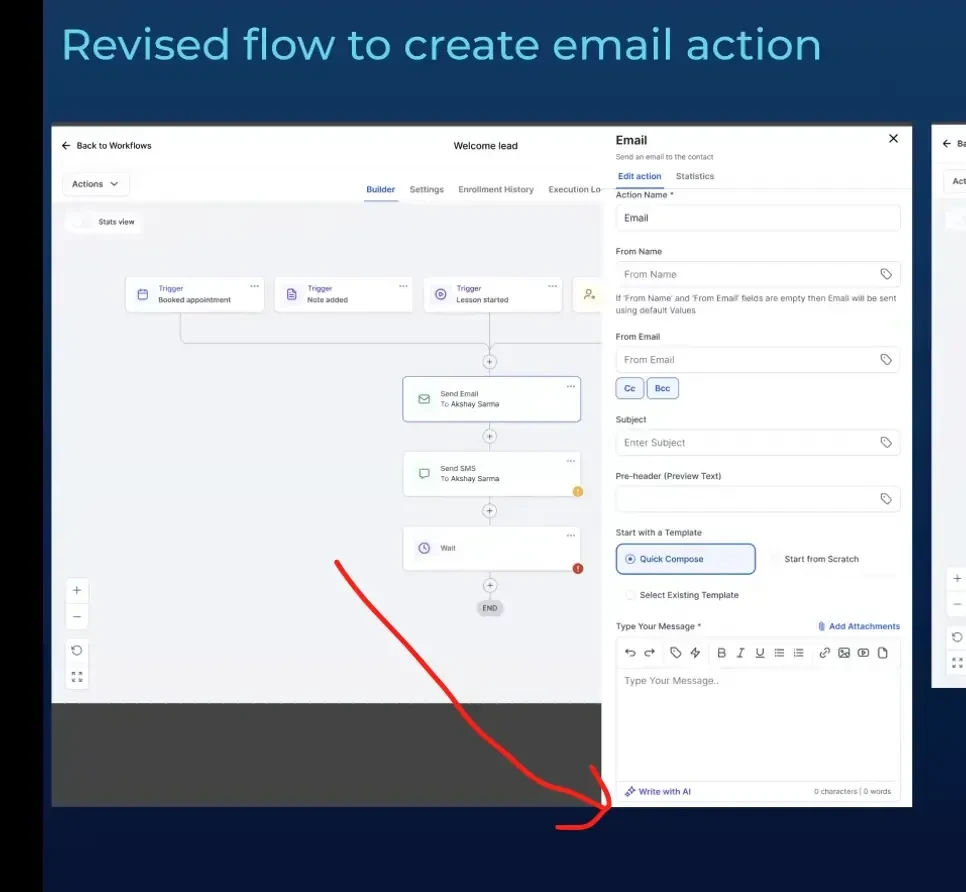Click the Type Your Message text area
The image size is (966, 892).
click(758, 725)
